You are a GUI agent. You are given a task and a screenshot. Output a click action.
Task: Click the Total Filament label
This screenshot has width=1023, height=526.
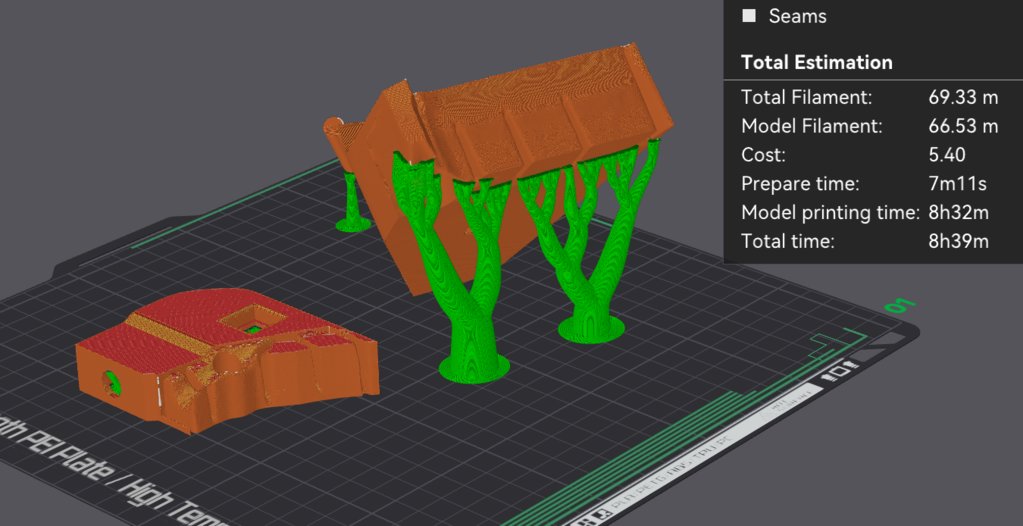pos(806,98)
